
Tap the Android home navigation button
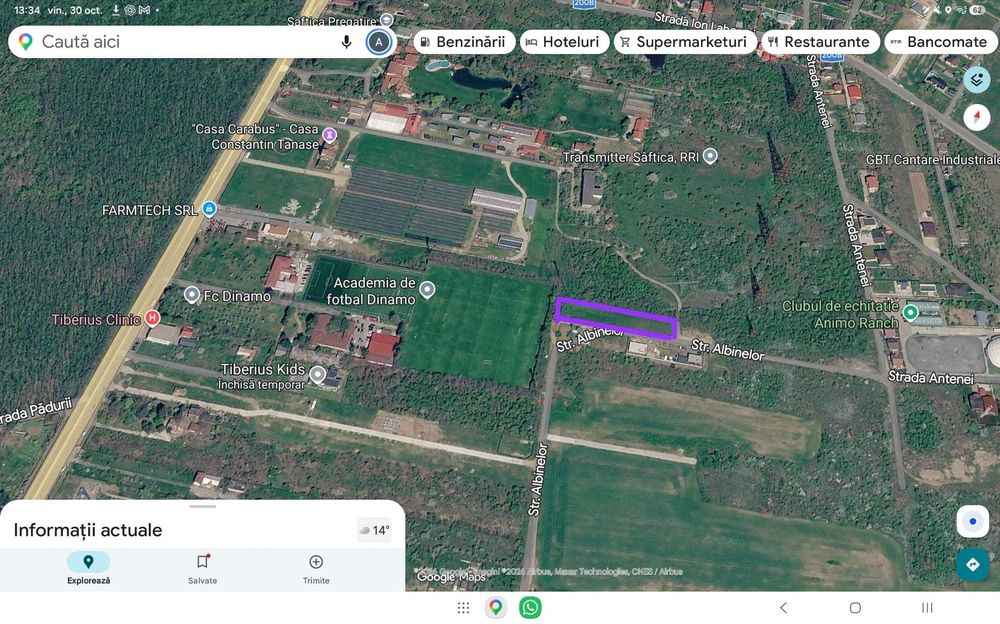[855, 607]
